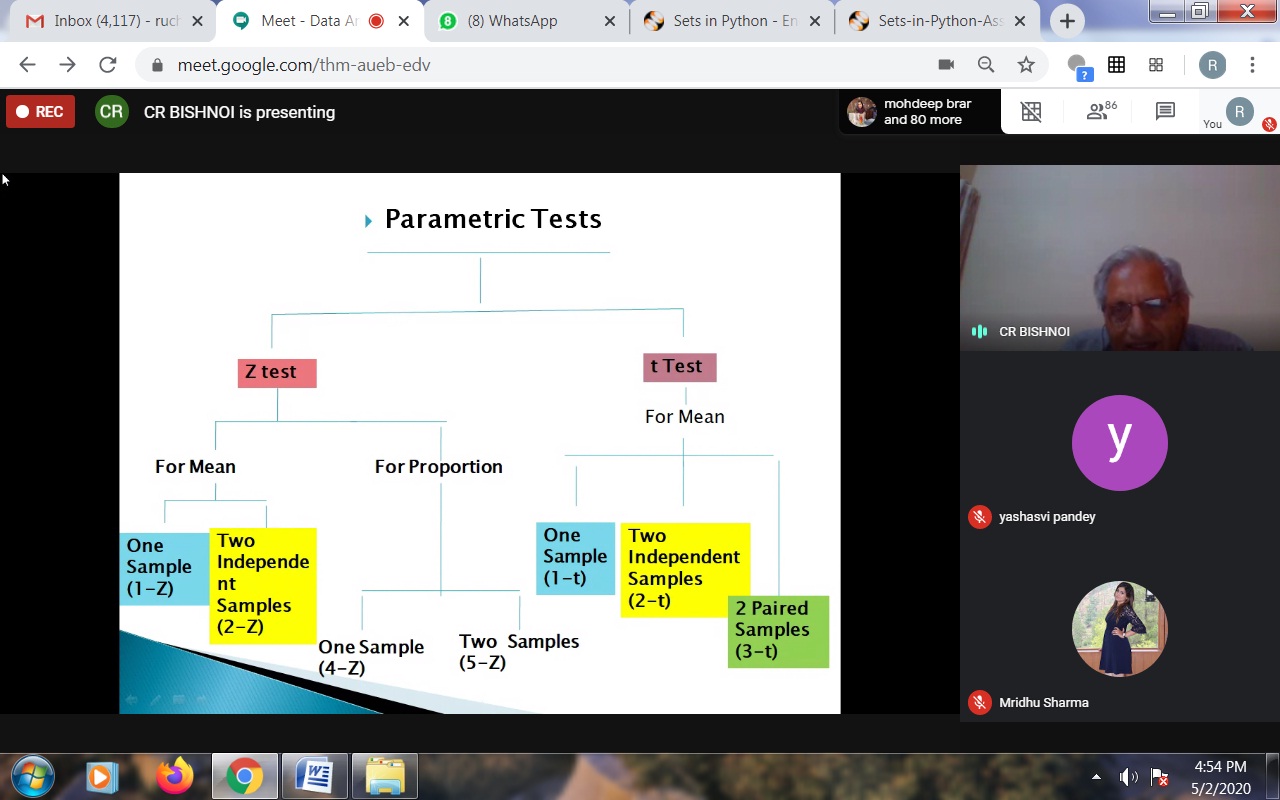
Task: Click the zoom magnifier icon in address bar
Action: (x=986, y=65)
